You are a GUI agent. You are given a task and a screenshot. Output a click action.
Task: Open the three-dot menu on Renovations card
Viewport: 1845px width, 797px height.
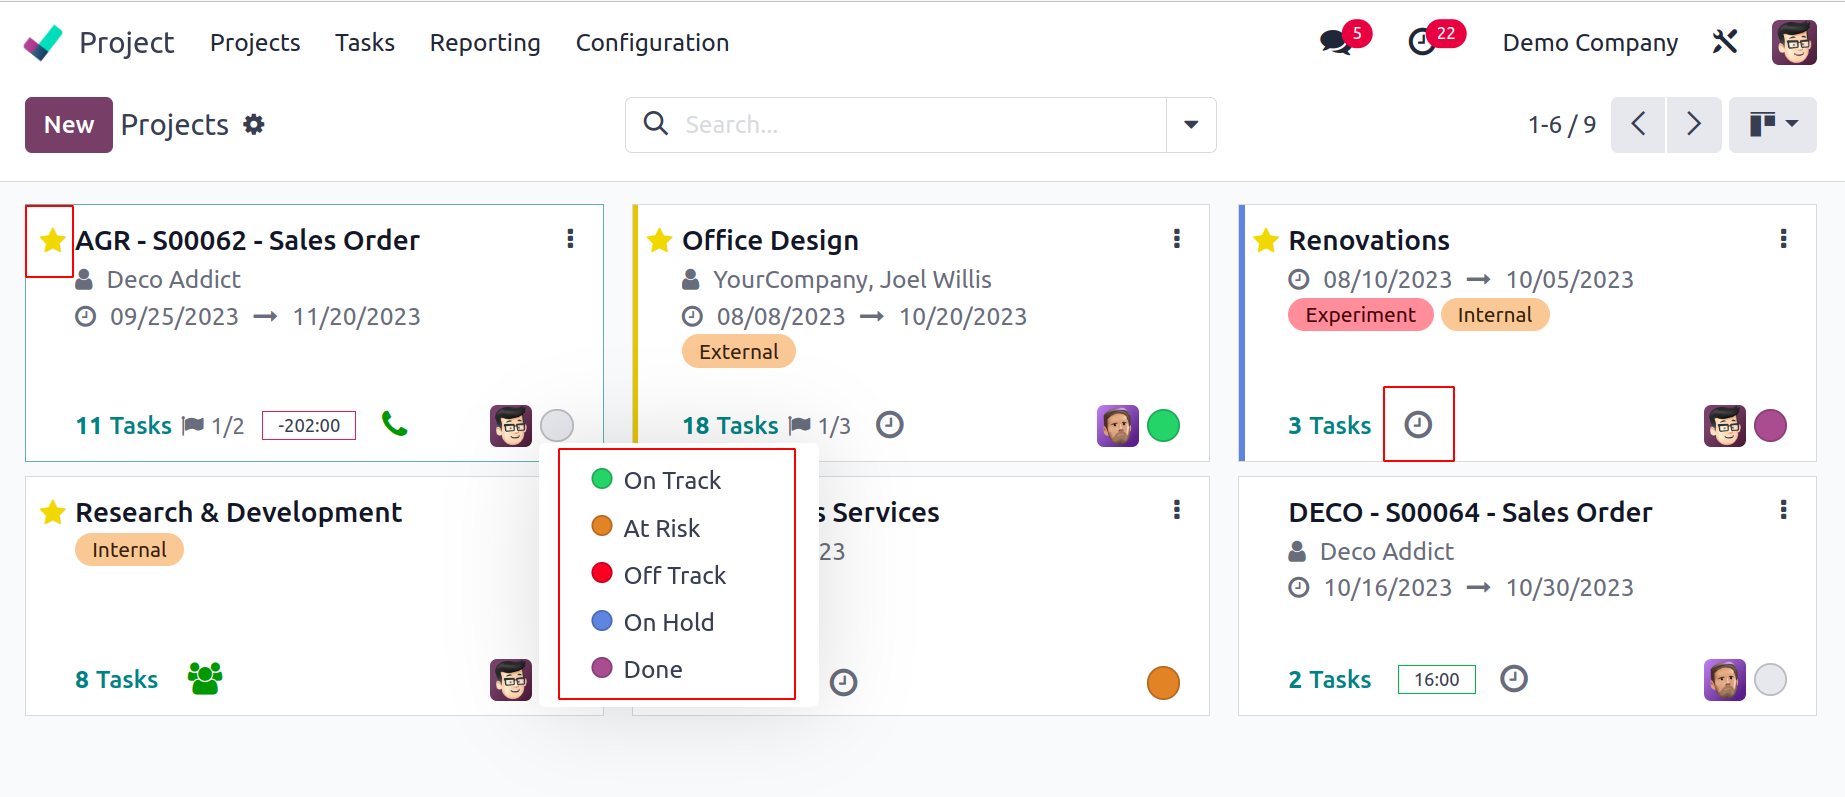tap(1783, 239)
